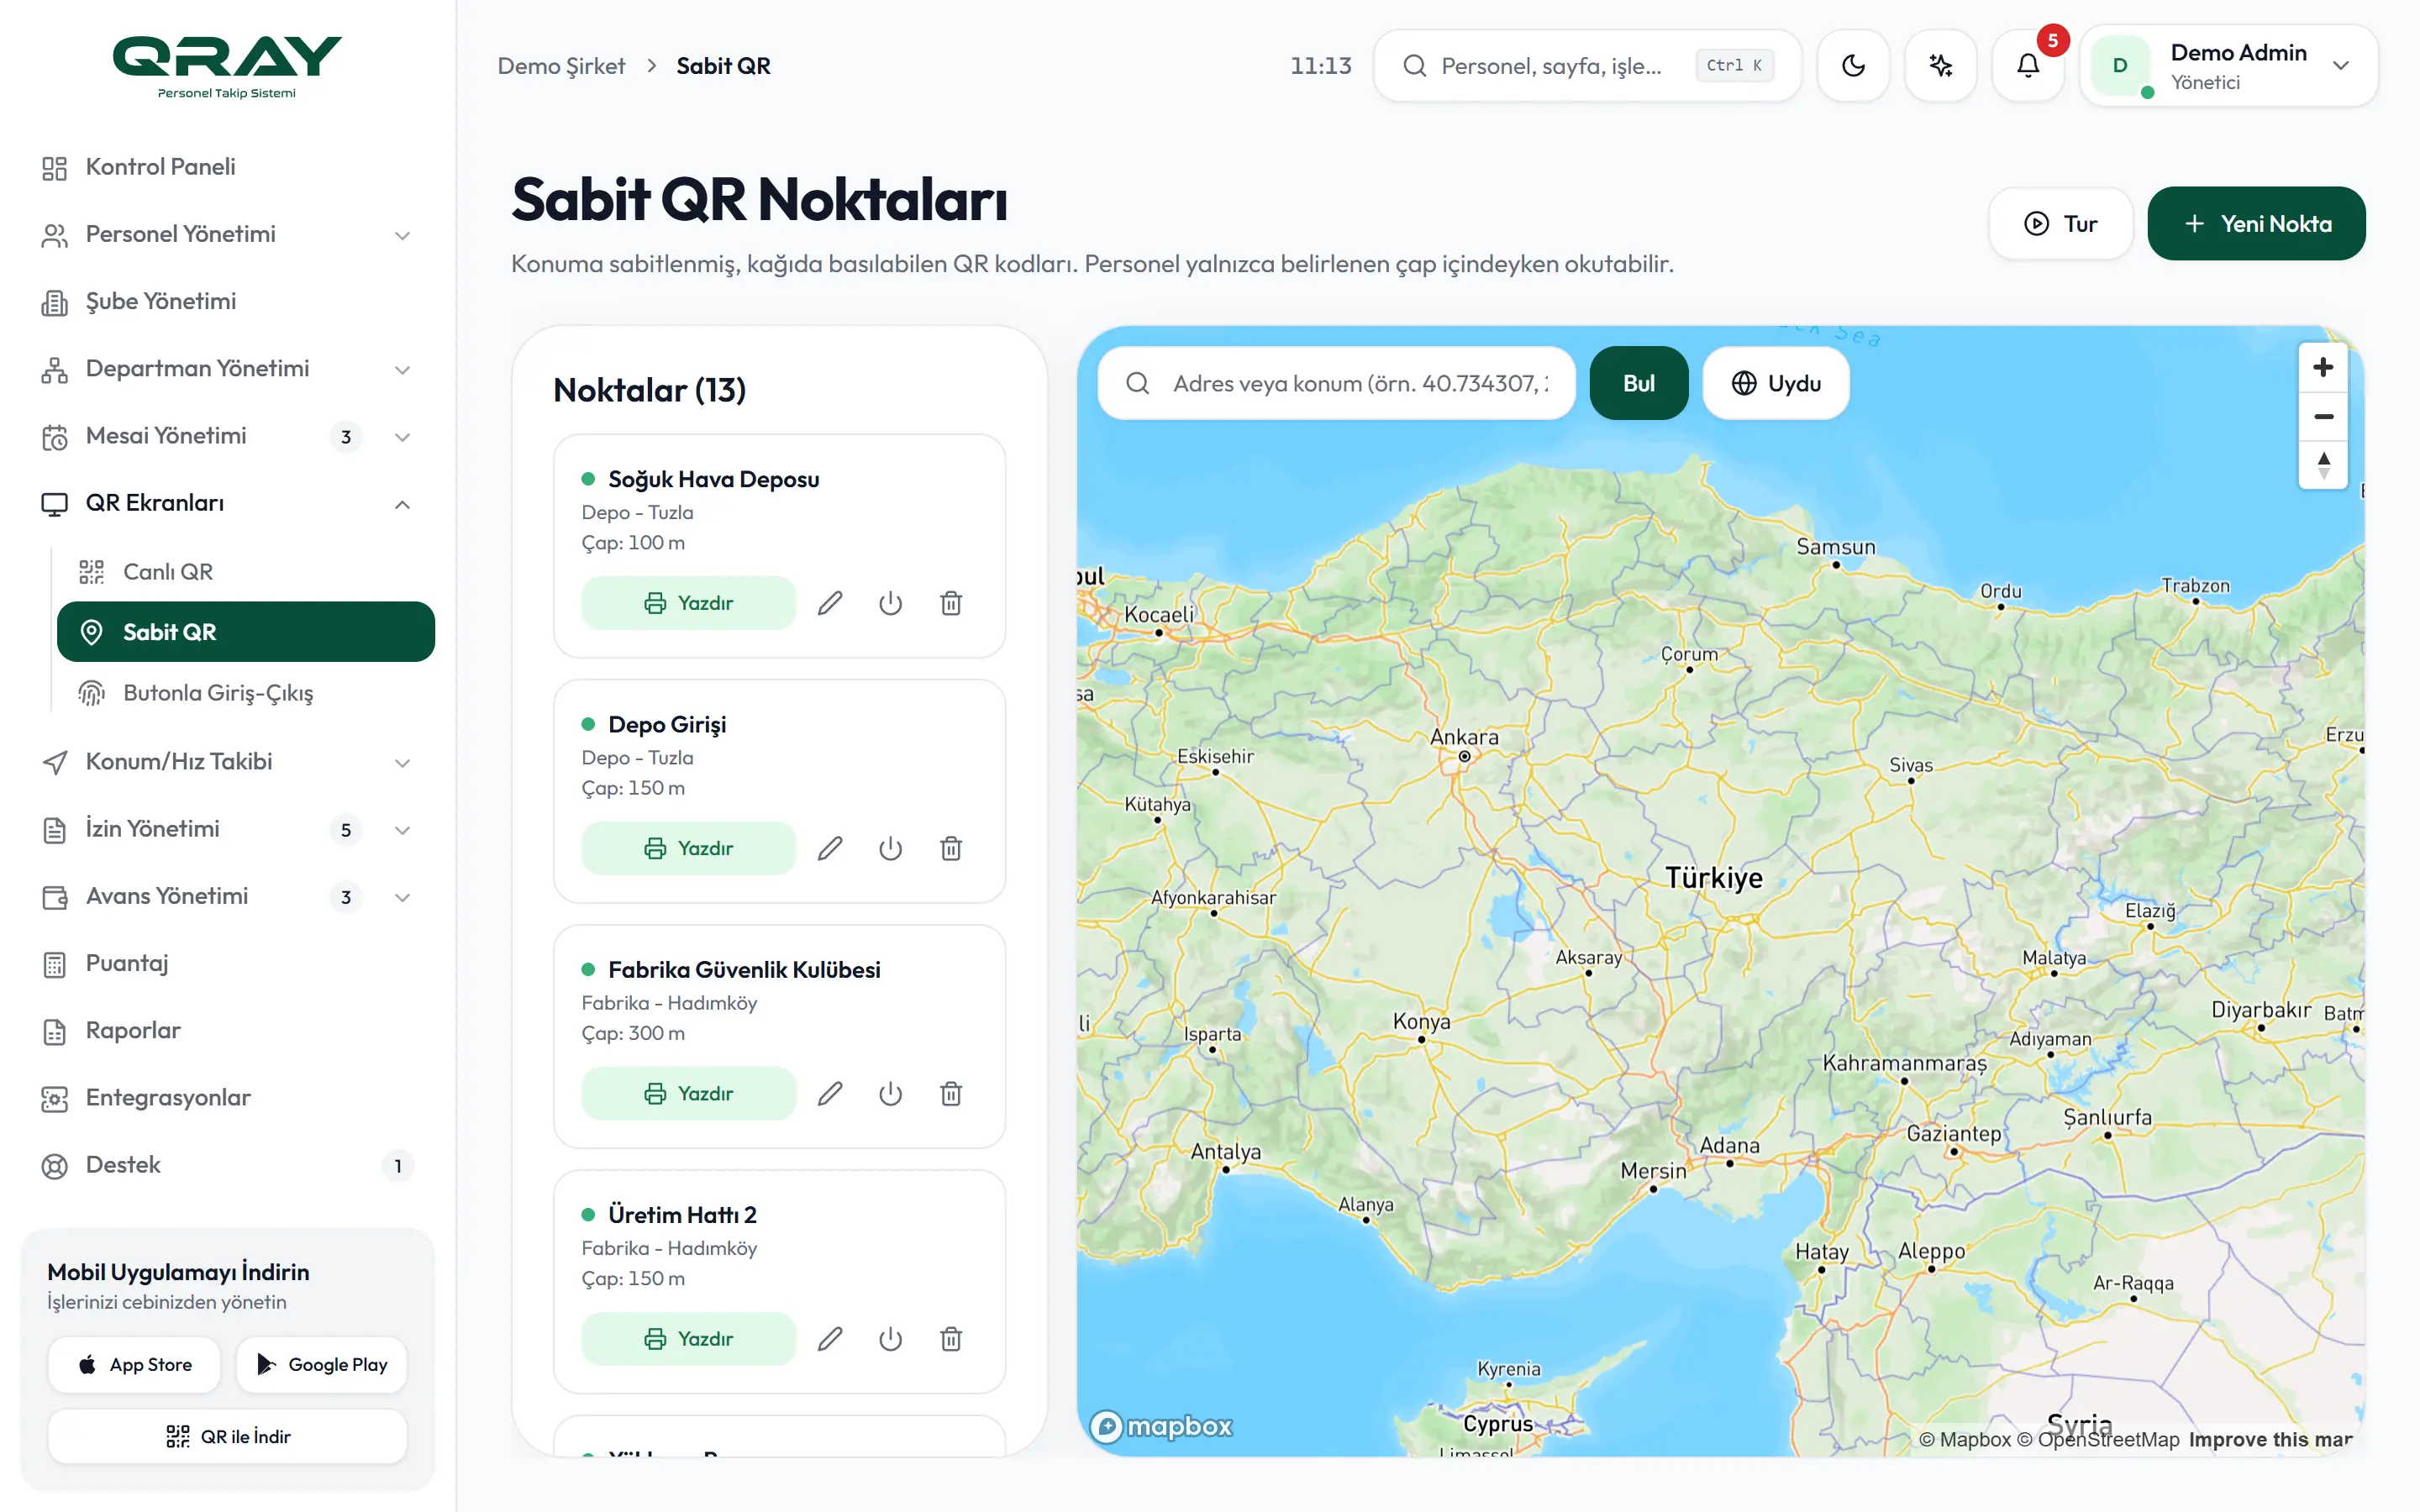Viewport: 2420px width, 1512px height.
Task: Collapse QR Ekranları menu
Action: (228, 503)
